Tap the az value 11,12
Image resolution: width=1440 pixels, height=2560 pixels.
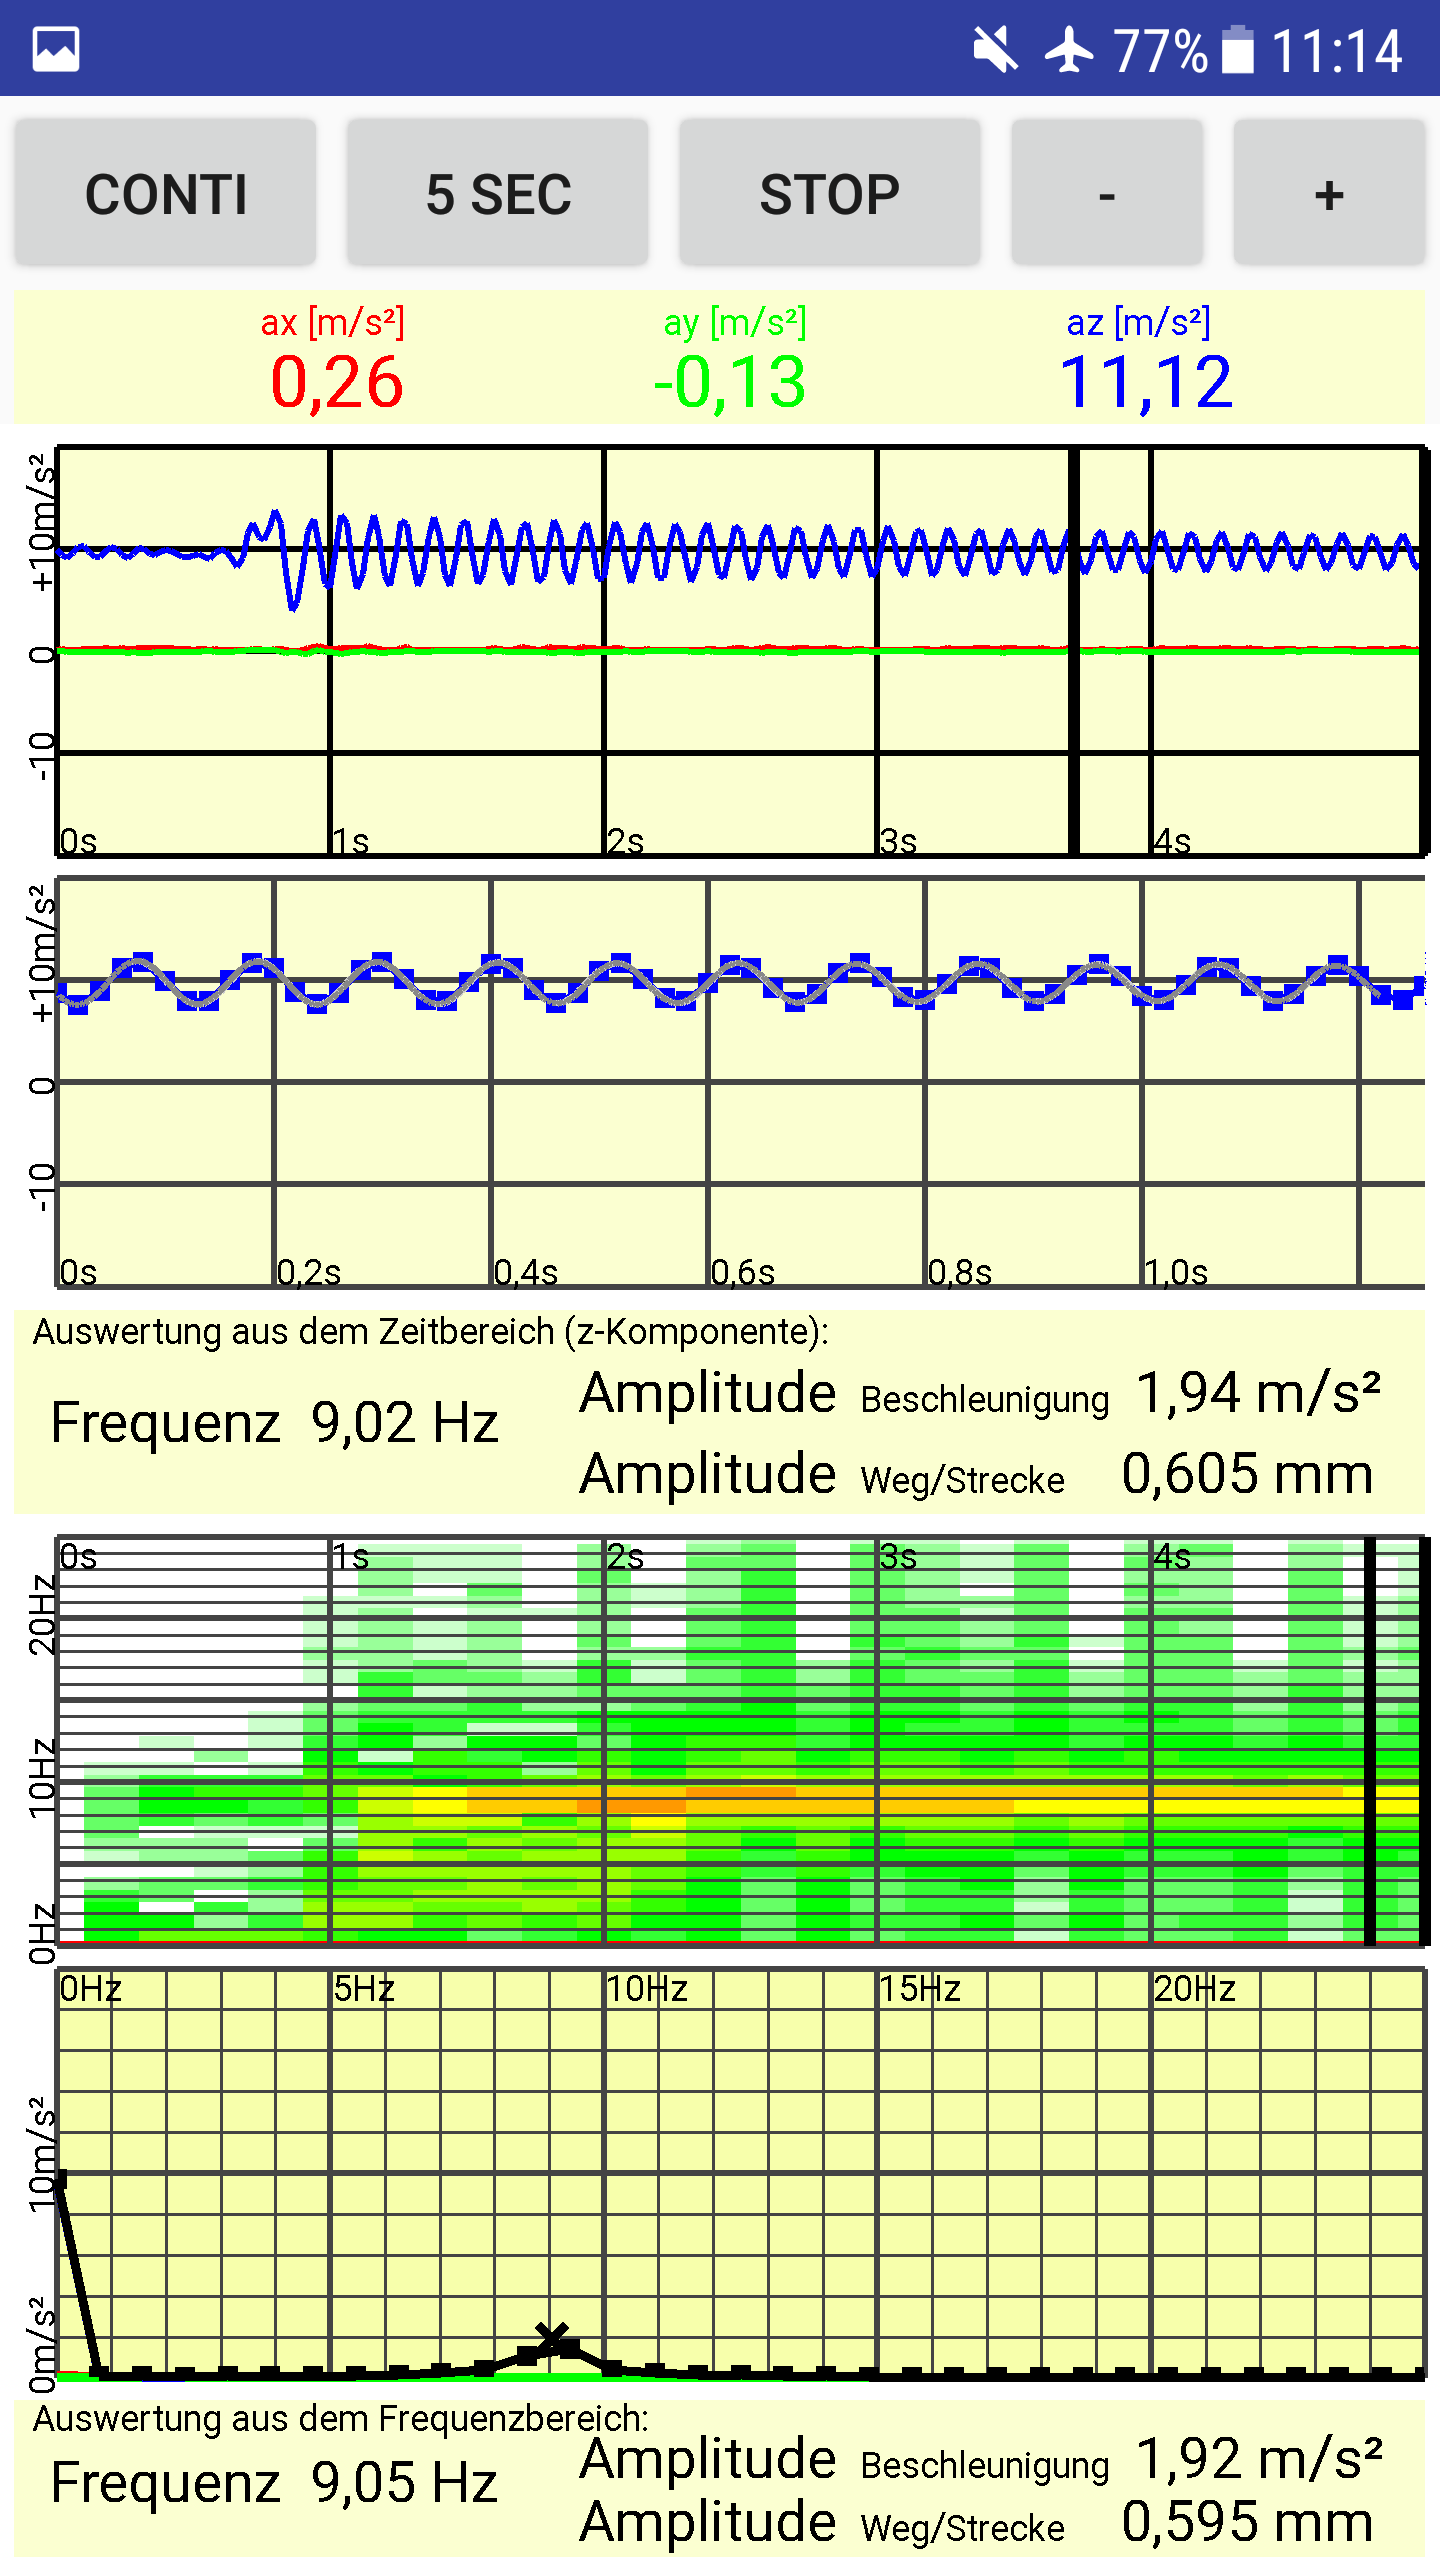1146,382
